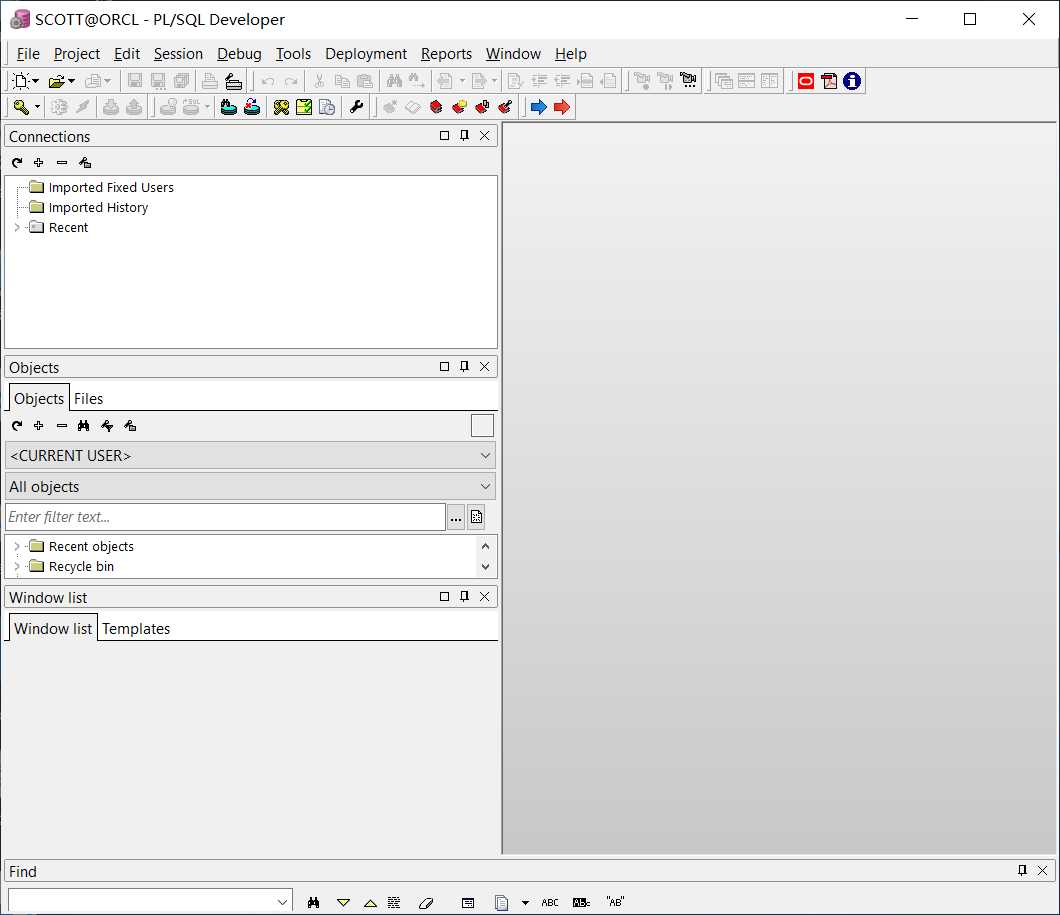The image size is (1060, 915).
Task: Click the crossed keys icon
Action: (x=281, y=107)
